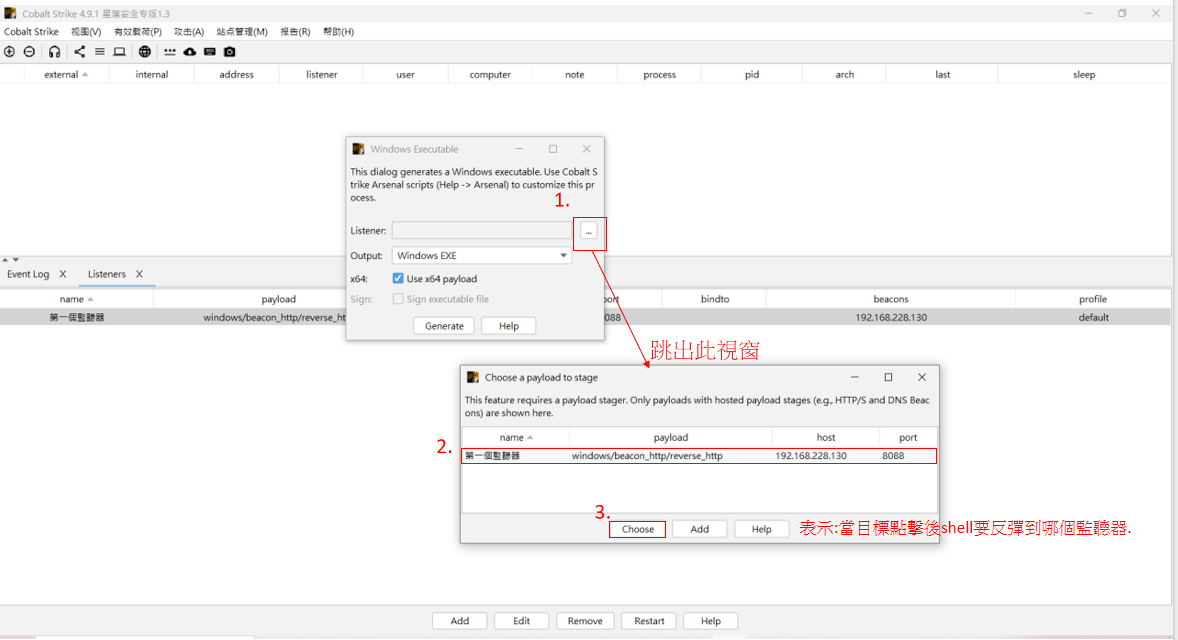Image resolution: width=1178 pixels, height=640 pixels.
Task: Click Restart button at bottom of Listeners
Action: pos(649,621)
